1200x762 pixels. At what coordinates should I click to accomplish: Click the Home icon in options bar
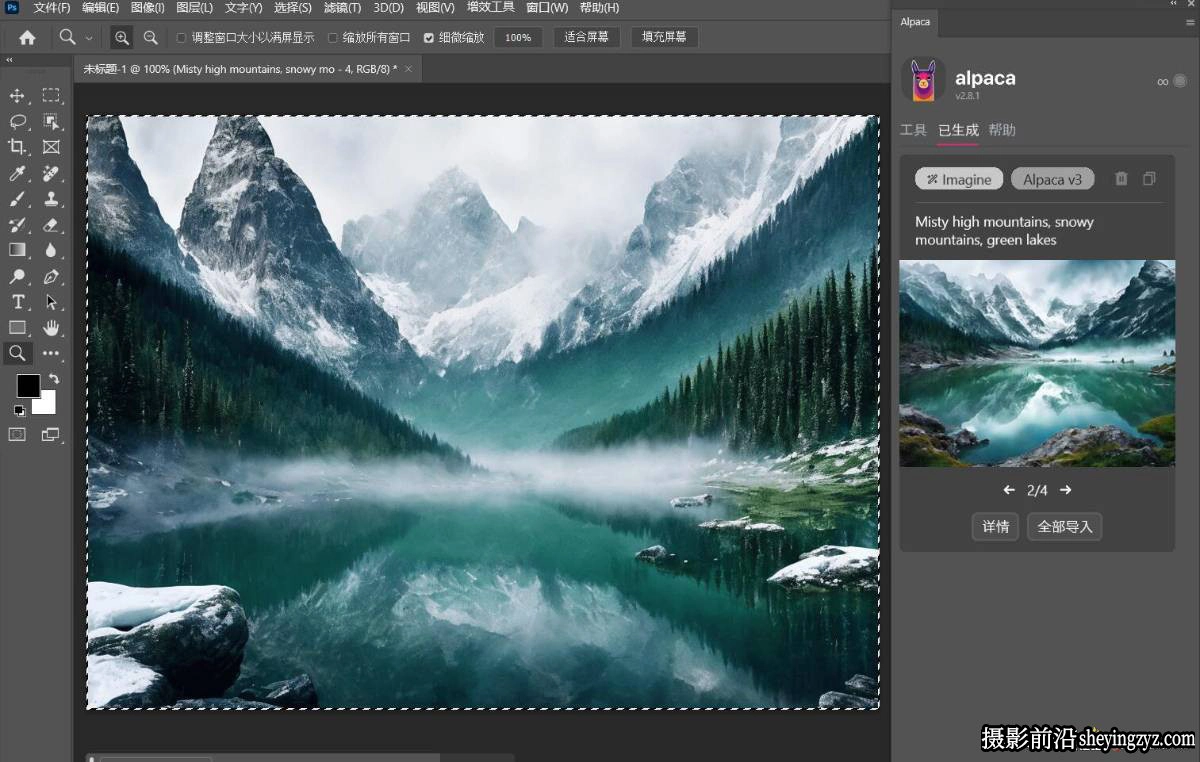[x=27, y=37]
